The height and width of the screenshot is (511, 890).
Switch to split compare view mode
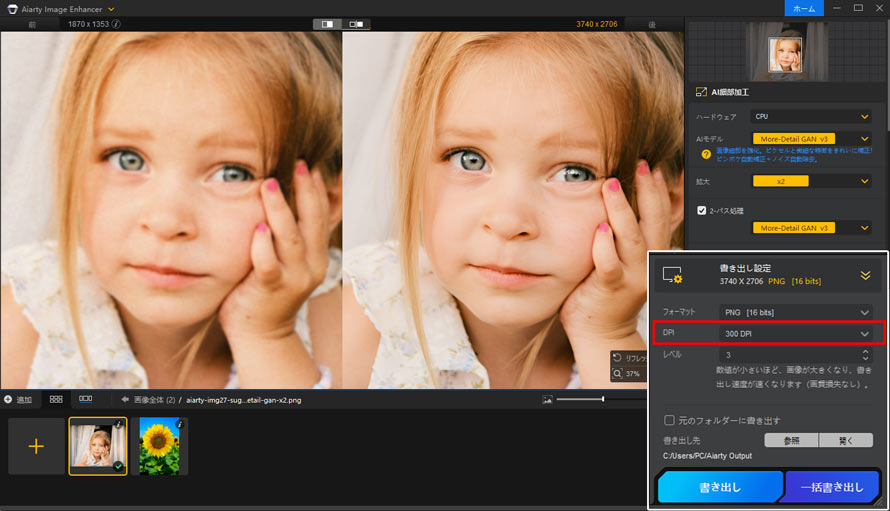328,24
